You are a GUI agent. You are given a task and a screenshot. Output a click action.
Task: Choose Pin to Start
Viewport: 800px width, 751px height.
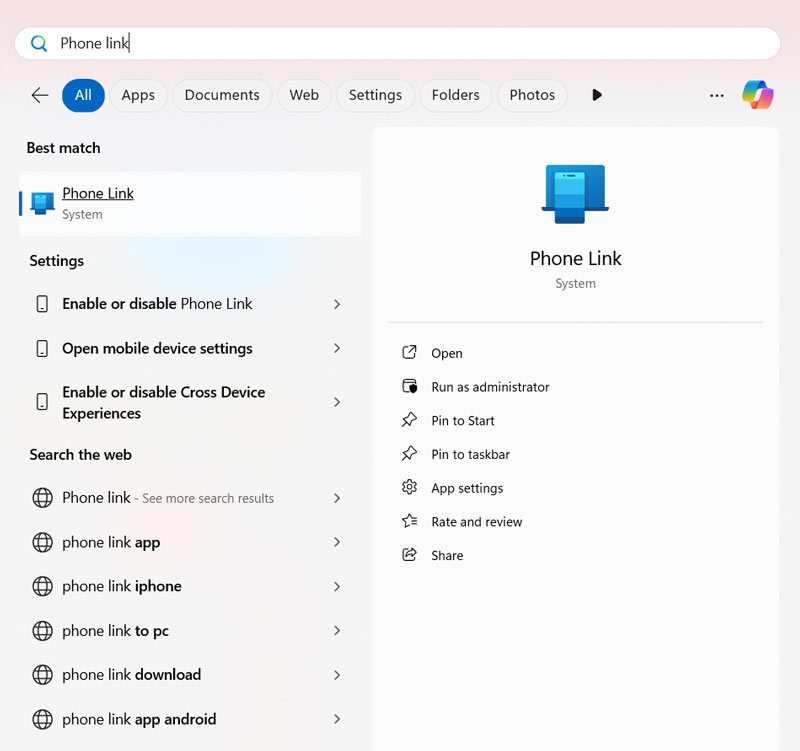463,420
